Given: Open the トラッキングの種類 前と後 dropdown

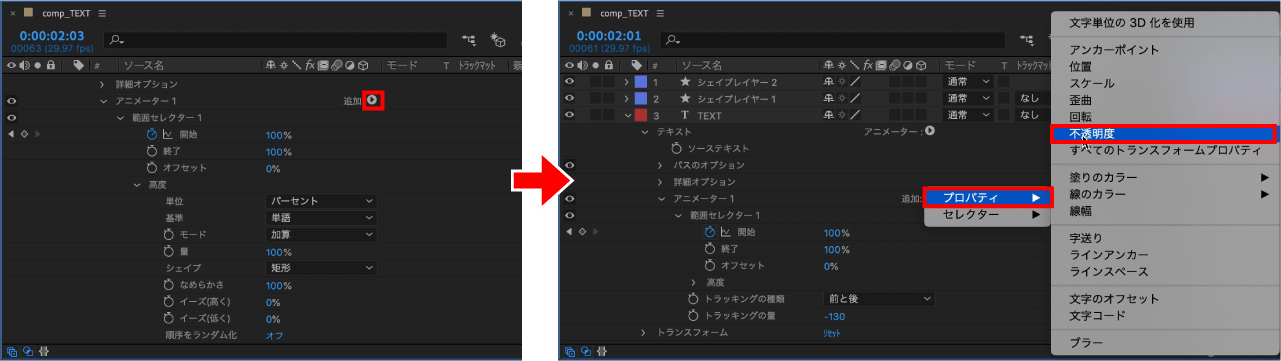Looking at the screenshot, I should point(878,299).
